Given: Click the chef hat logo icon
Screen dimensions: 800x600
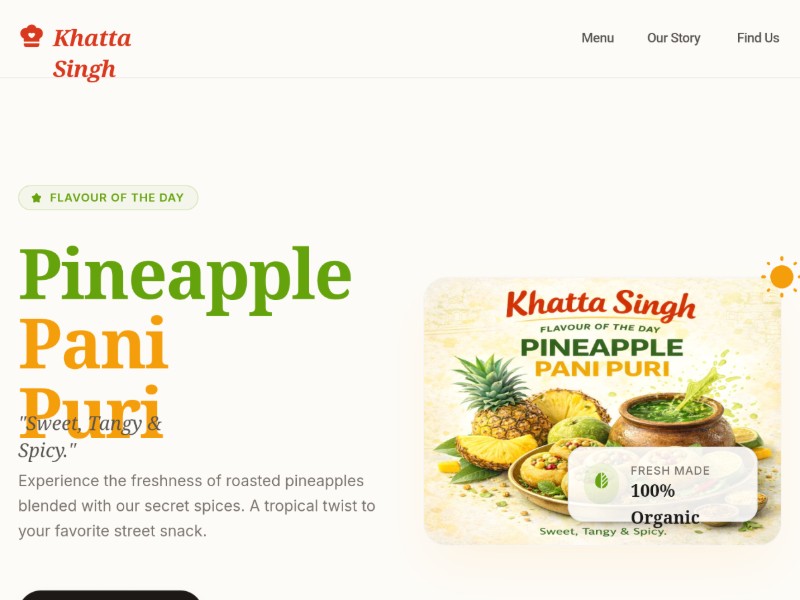Looking at the screenshot, I should click(x=31, y=36).
